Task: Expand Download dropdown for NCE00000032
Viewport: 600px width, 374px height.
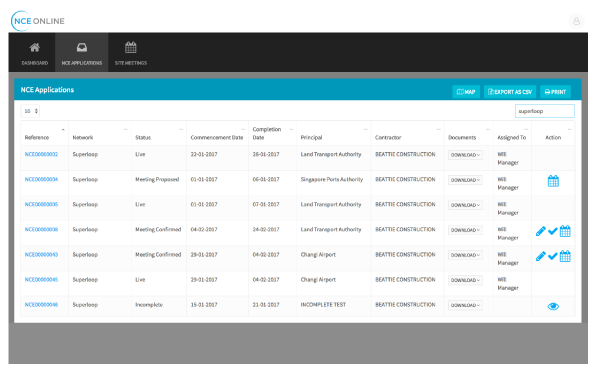Action: point(465,155)
